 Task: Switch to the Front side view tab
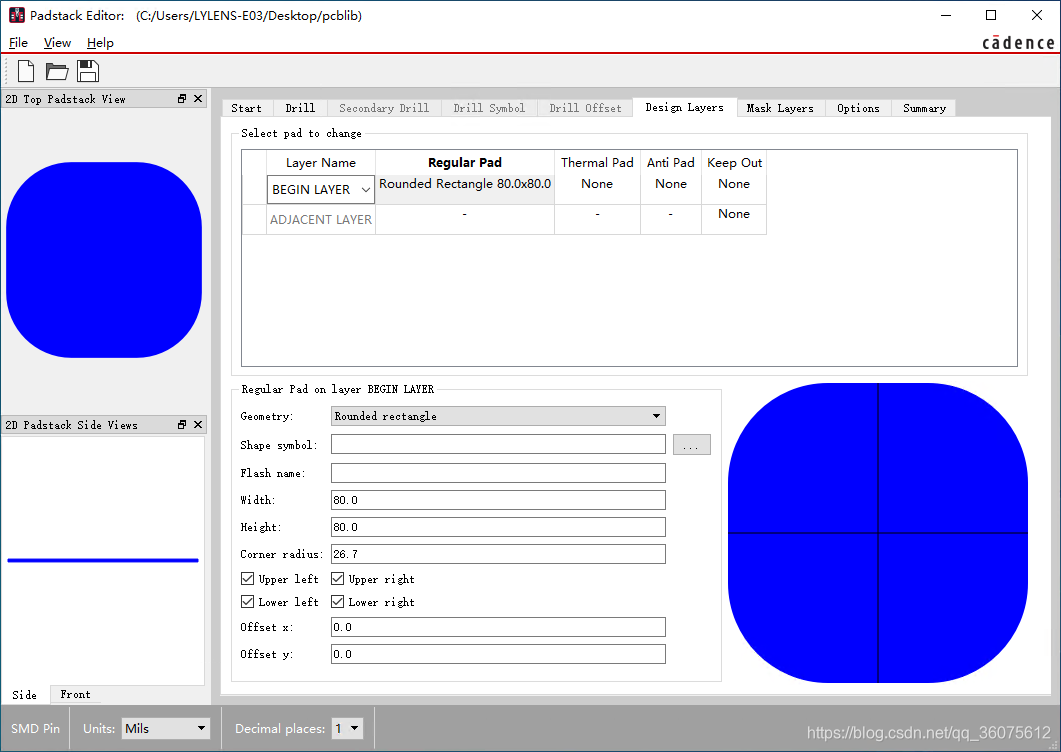75,695
